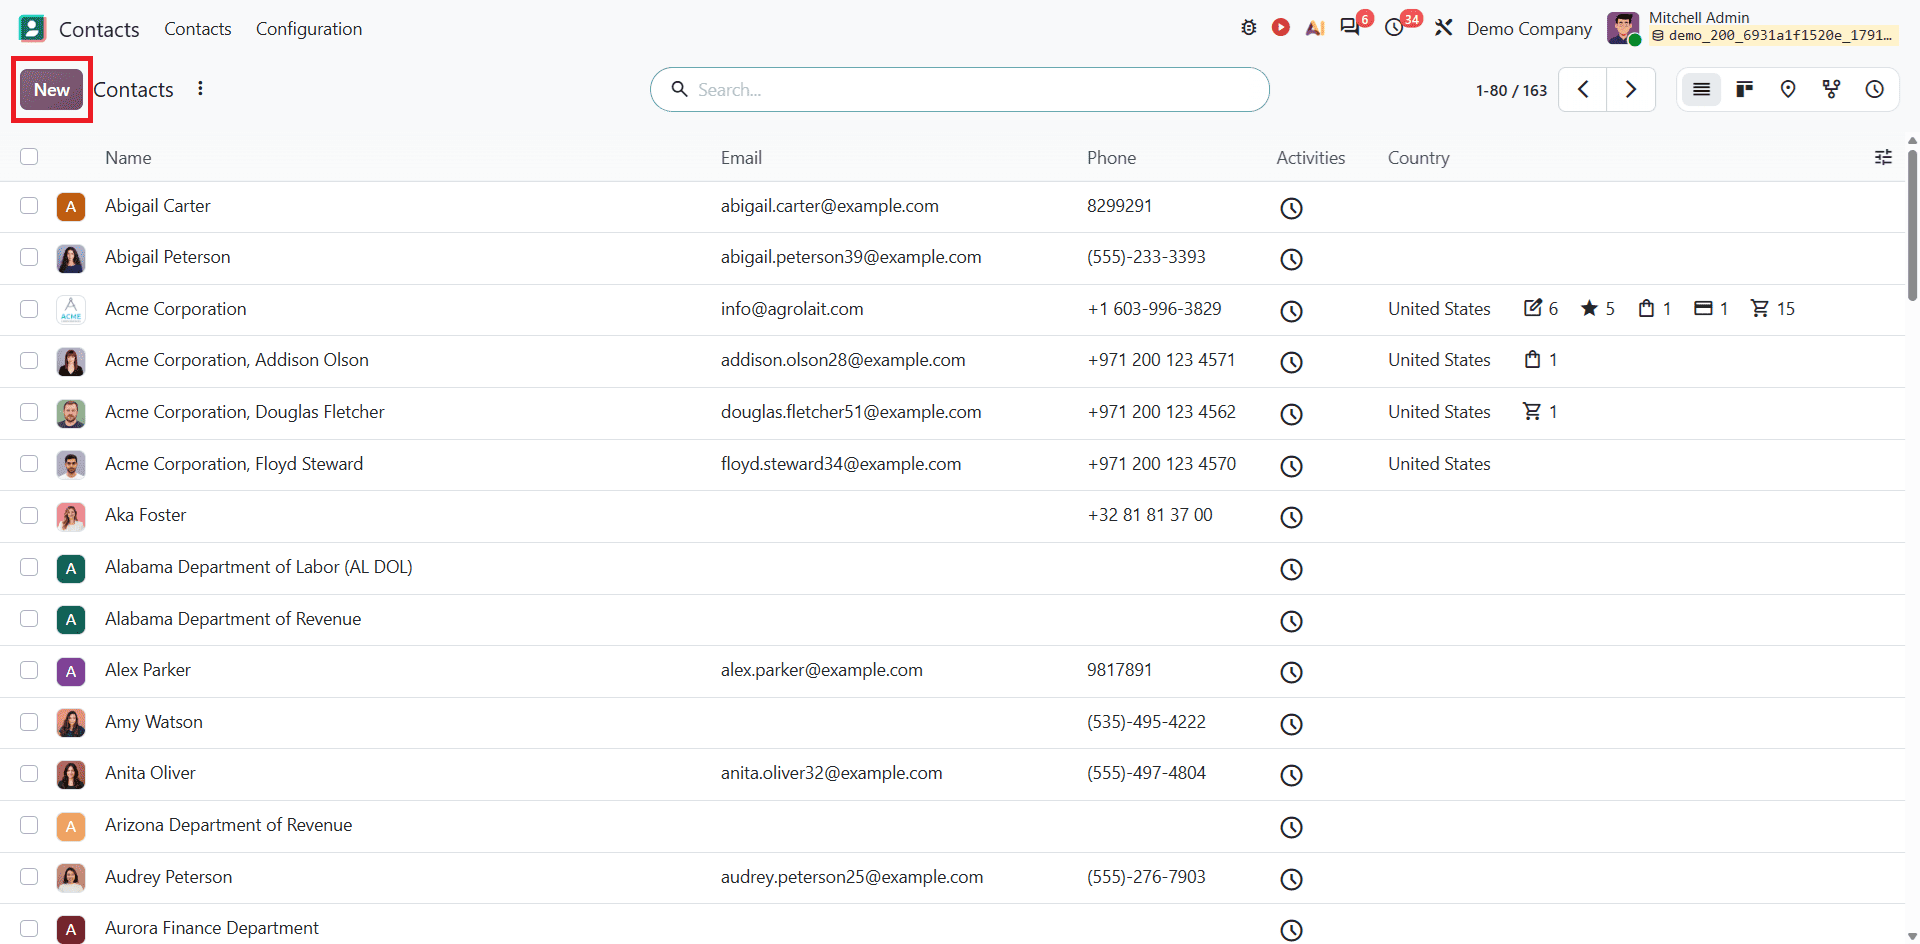The height and width of the screenshot is (944, 1920).
Task: Toggle the select-all header checkbox
Action: pyautogui.click(x=29, y=157)
